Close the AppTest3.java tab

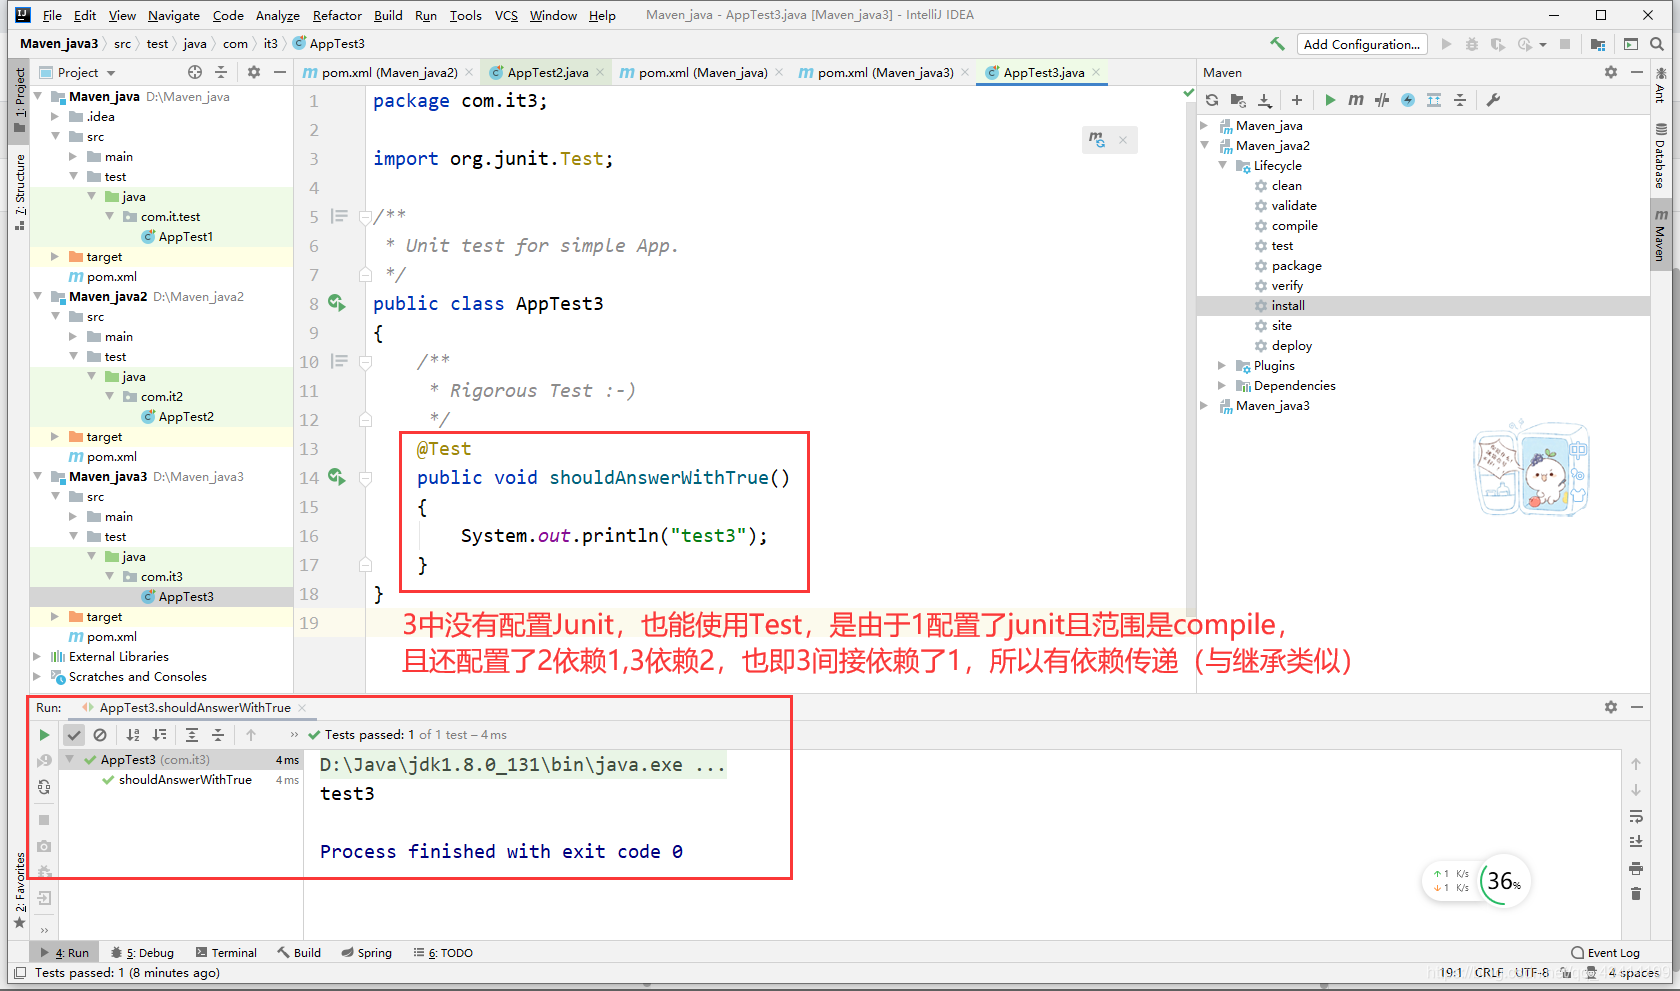[x=1096, y=72]
